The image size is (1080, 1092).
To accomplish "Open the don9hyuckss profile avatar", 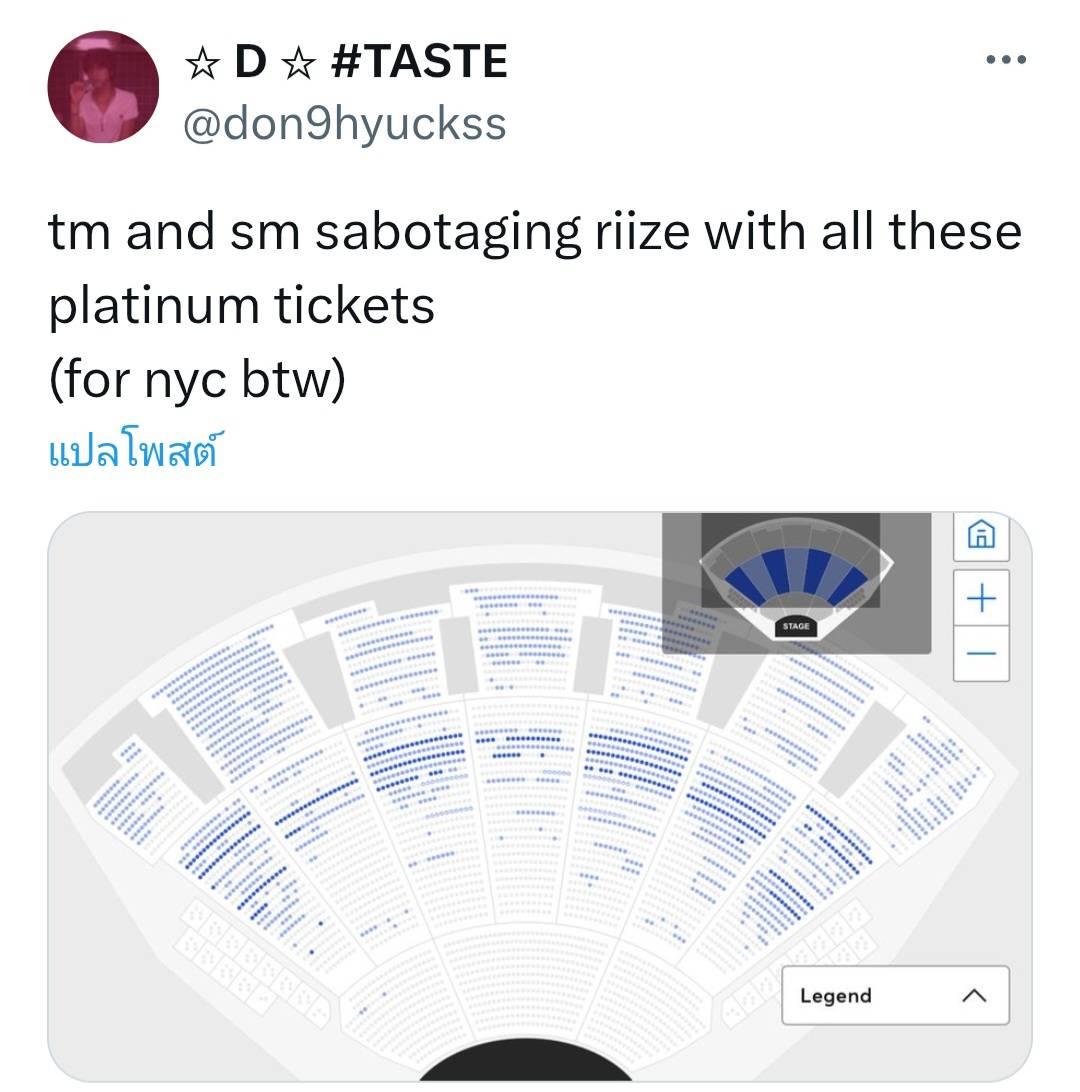I will click(103, 86).
